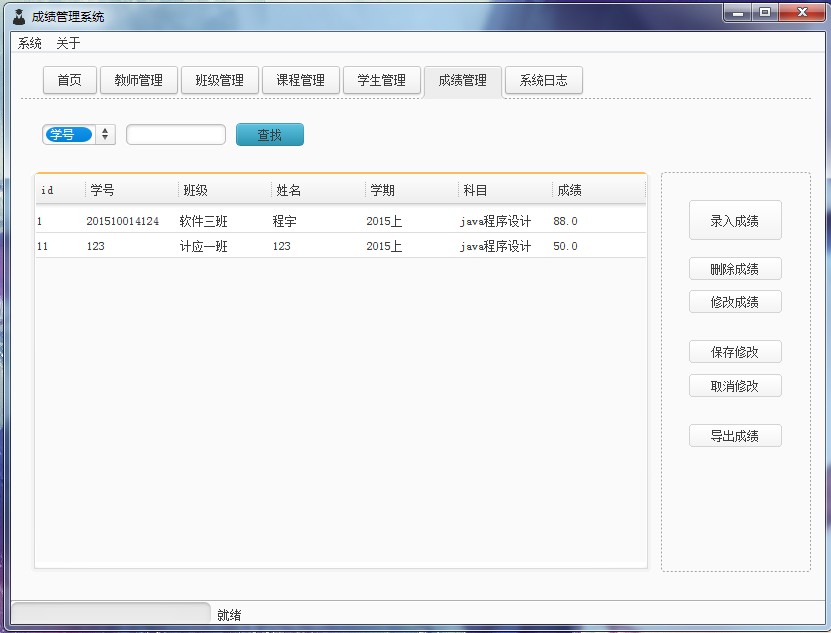The width and height of the screenshot is (831, 633).
Task: Click the 修改成绩 button
Action: pyautogui.click(x=735, y=302)
